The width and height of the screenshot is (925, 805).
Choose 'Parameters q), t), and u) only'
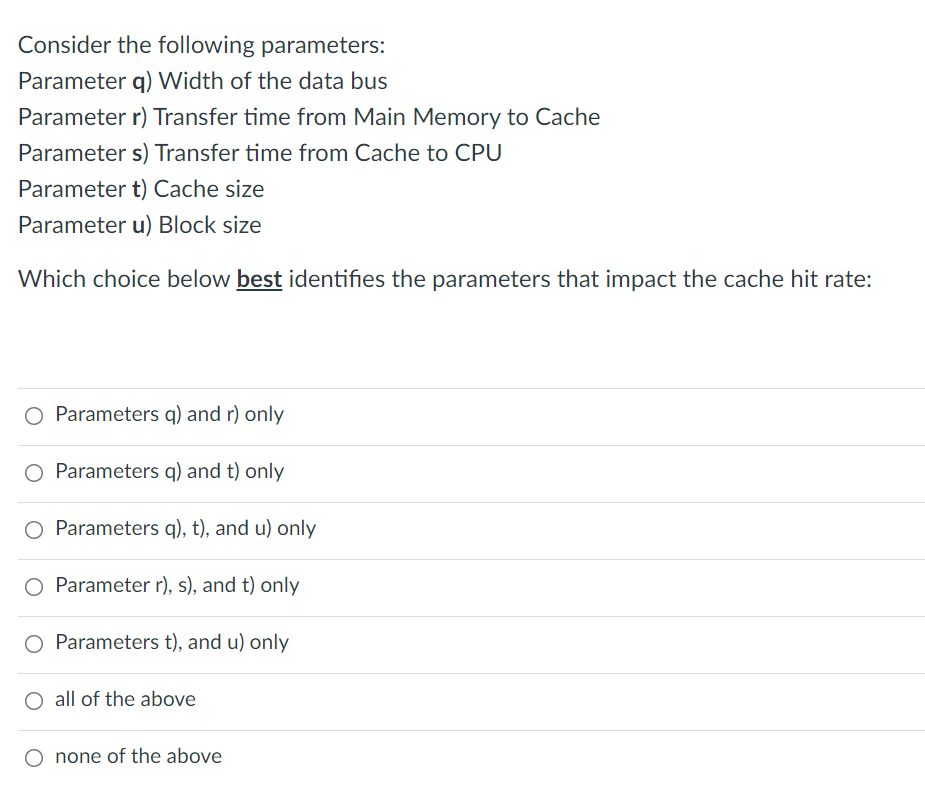(x=33, y=529)
